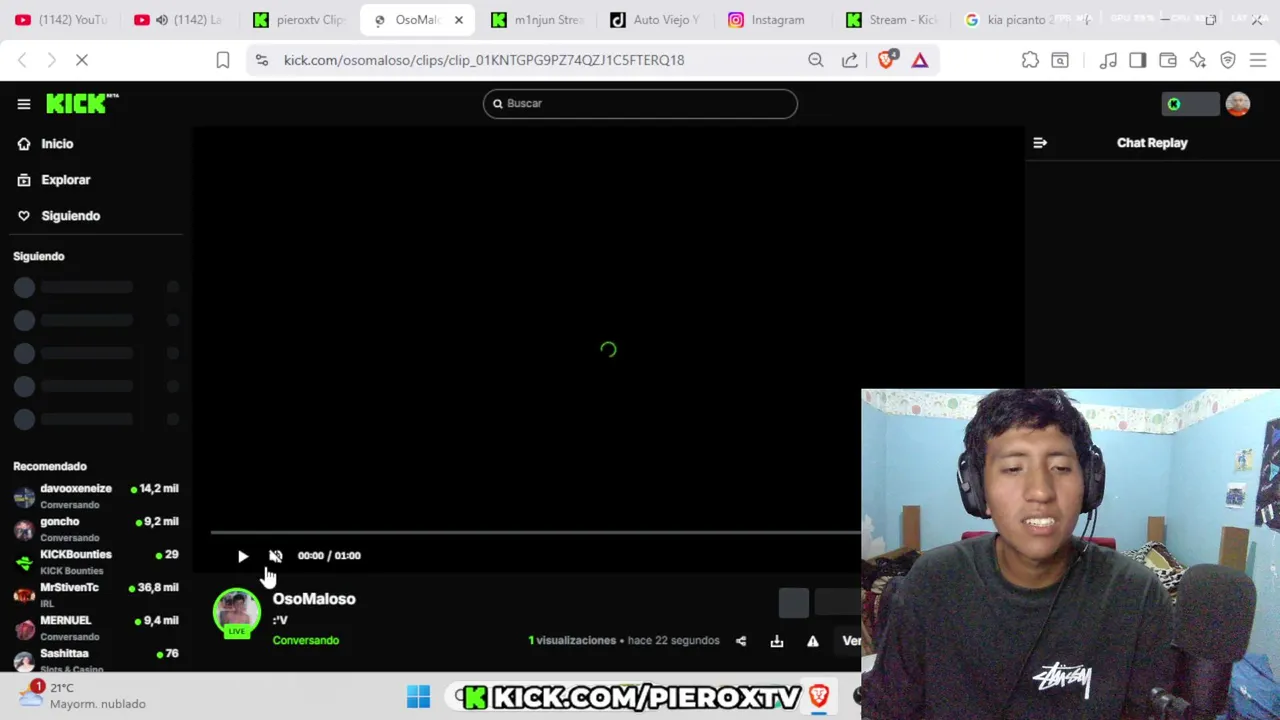Open Brave Wallet
1280x720 pixels.
tap(1168, 61)
